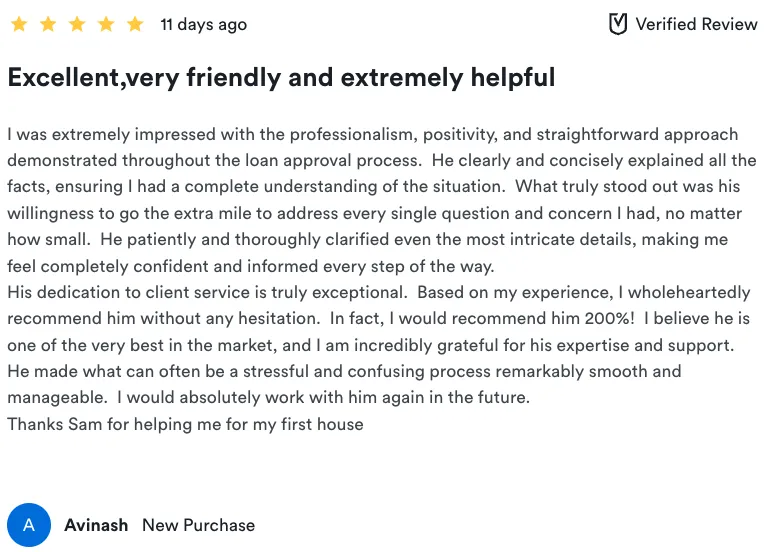Open the reviewer name Avinash
This screenshot has height=552, width=776.
click(x=96, y=525)
